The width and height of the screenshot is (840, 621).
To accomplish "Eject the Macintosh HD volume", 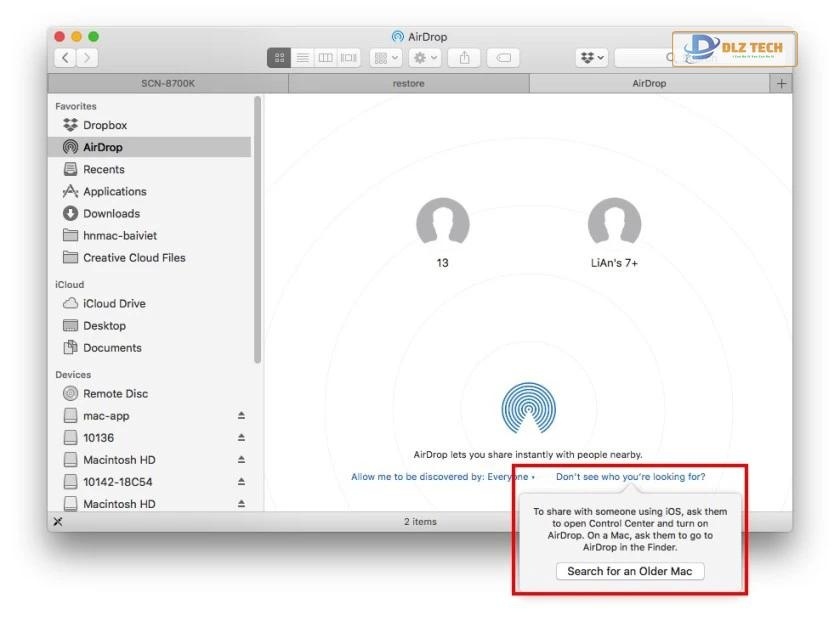I will click(x=240, y=459).
